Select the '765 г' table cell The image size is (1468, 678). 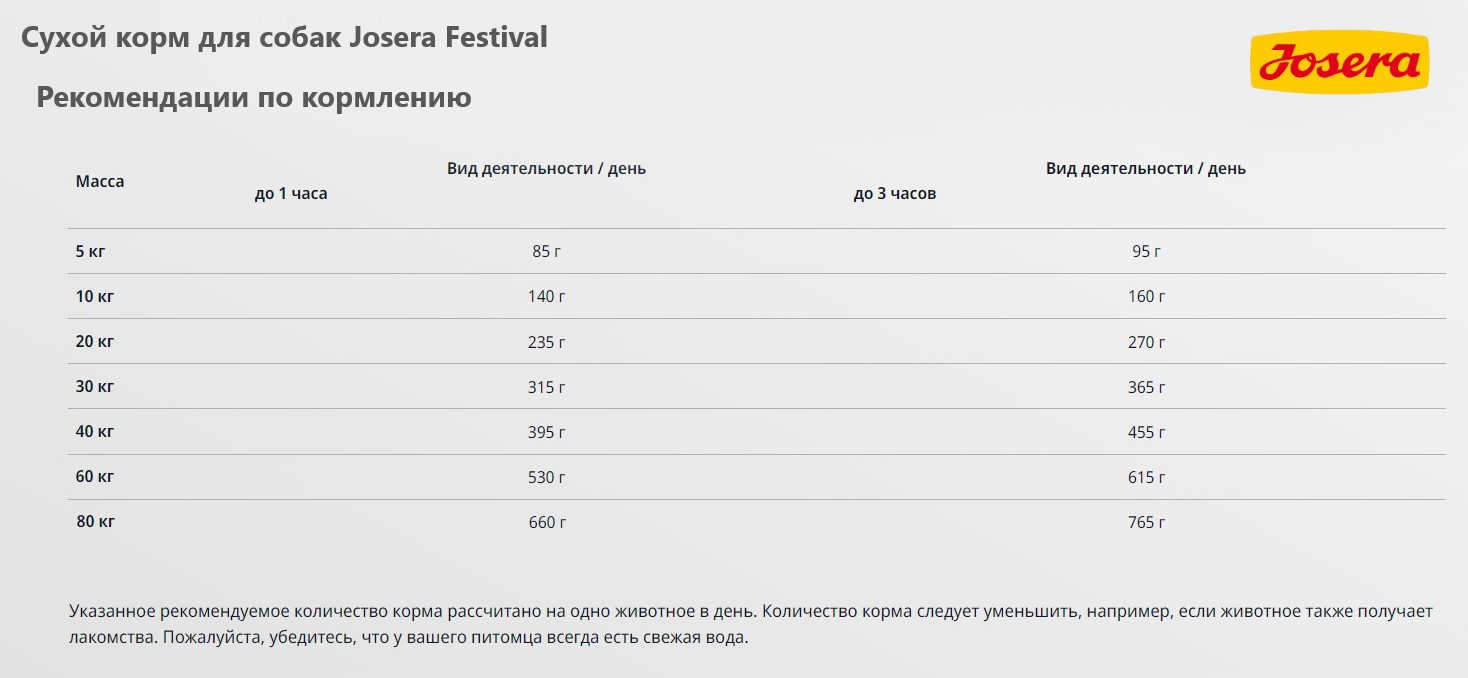(x=1146, y=522)
